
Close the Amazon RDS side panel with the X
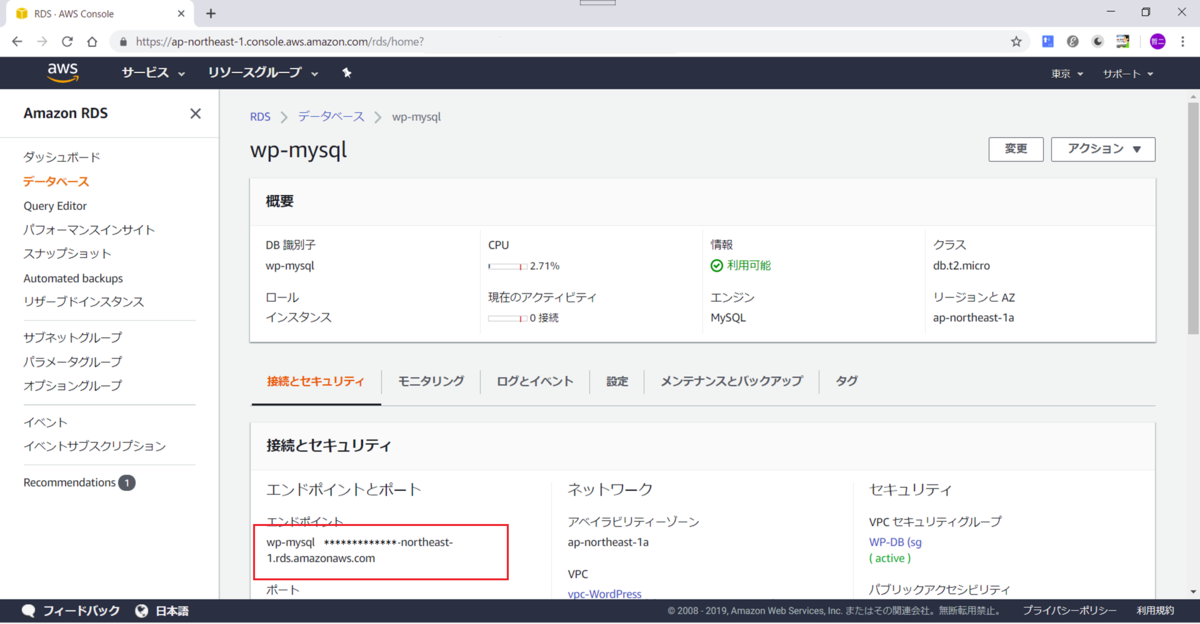pos(195,113)
